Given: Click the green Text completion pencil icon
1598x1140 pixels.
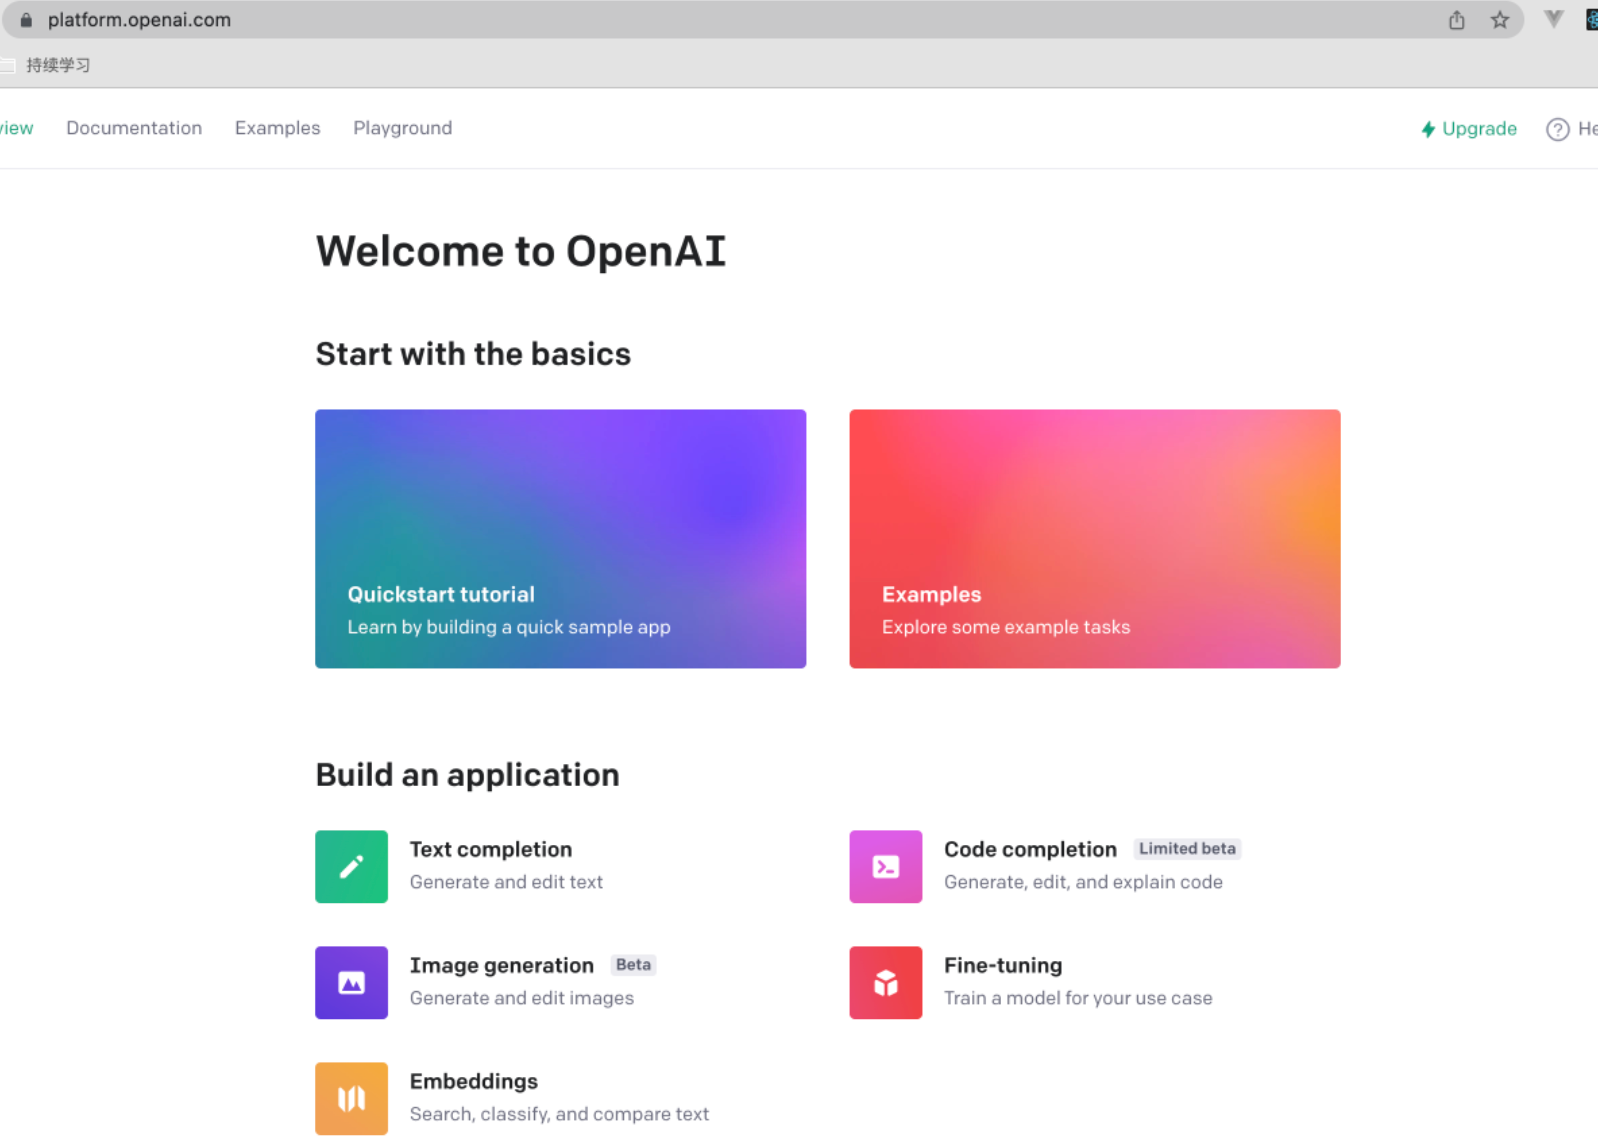Looking at the screenshot, I should 351,867.
